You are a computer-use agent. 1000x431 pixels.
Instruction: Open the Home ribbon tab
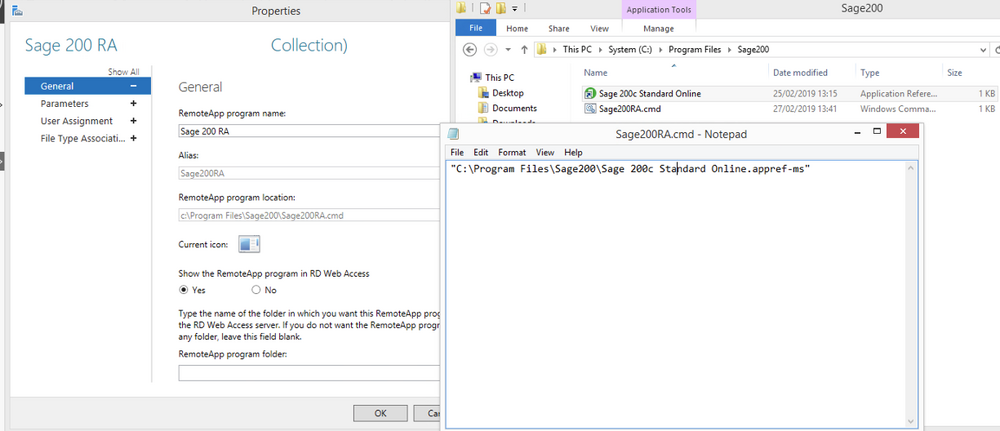coord(517,28)
